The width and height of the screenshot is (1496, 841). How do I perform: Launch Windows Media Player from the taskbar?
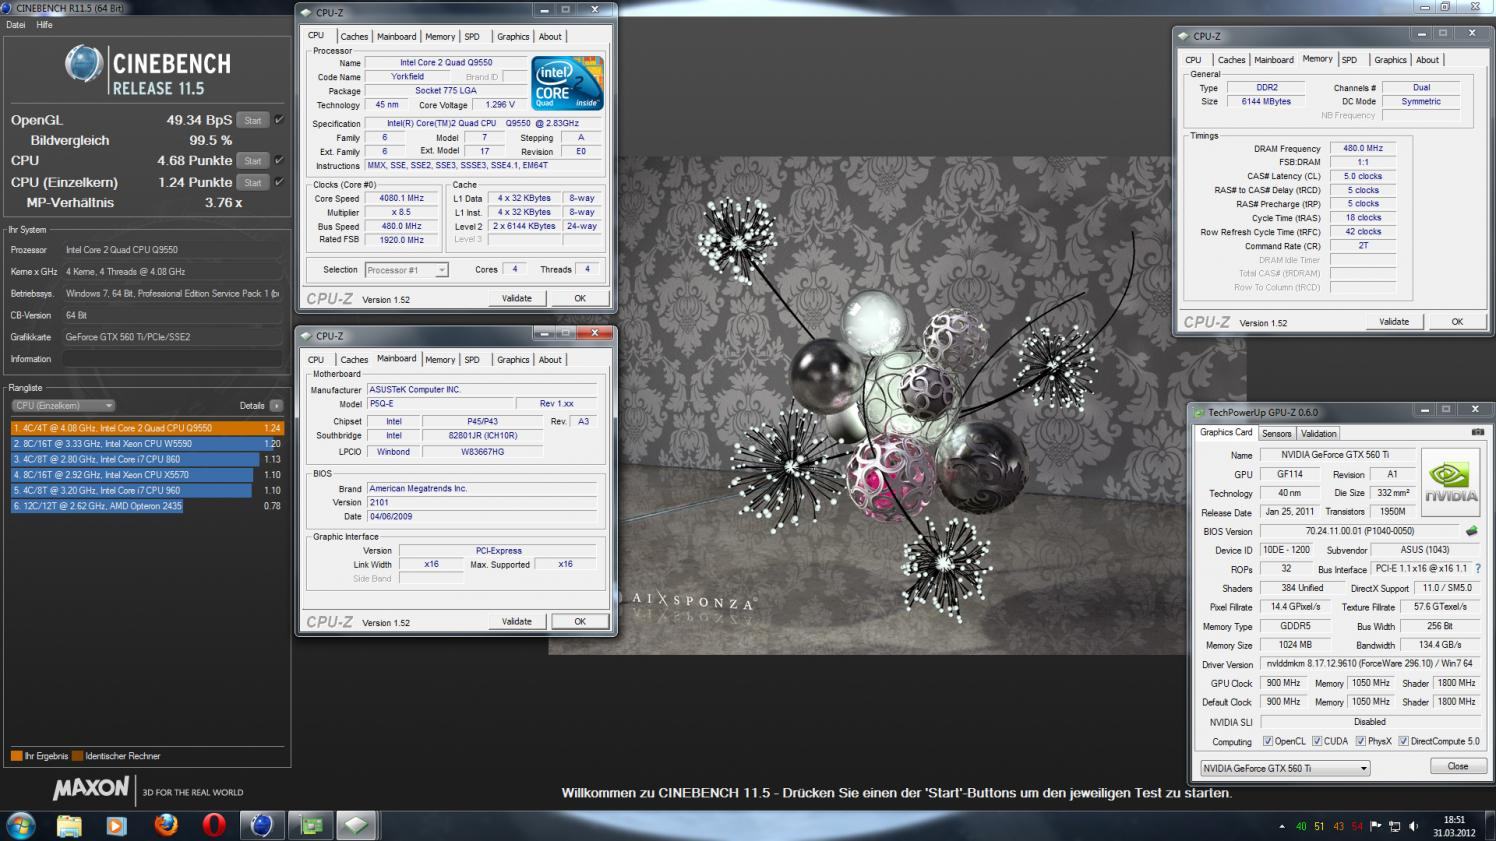coord(117,825)
